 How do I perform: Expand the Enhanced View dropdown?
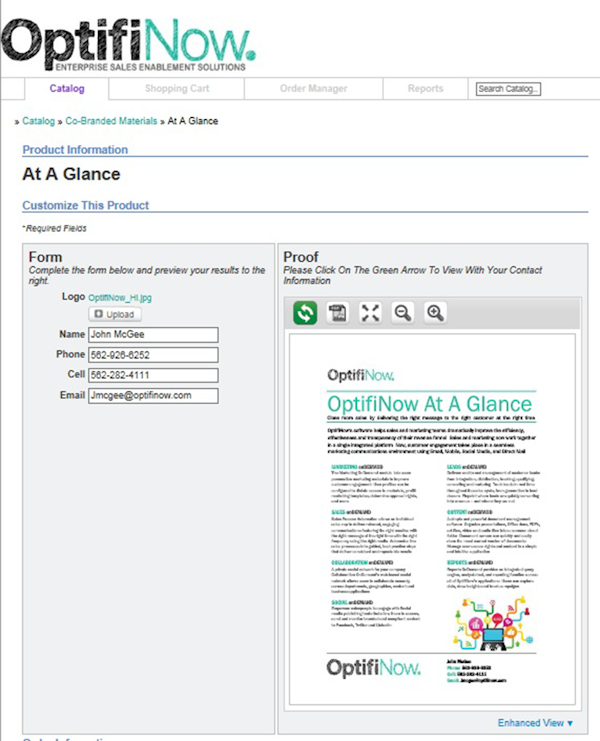[535, 723]
